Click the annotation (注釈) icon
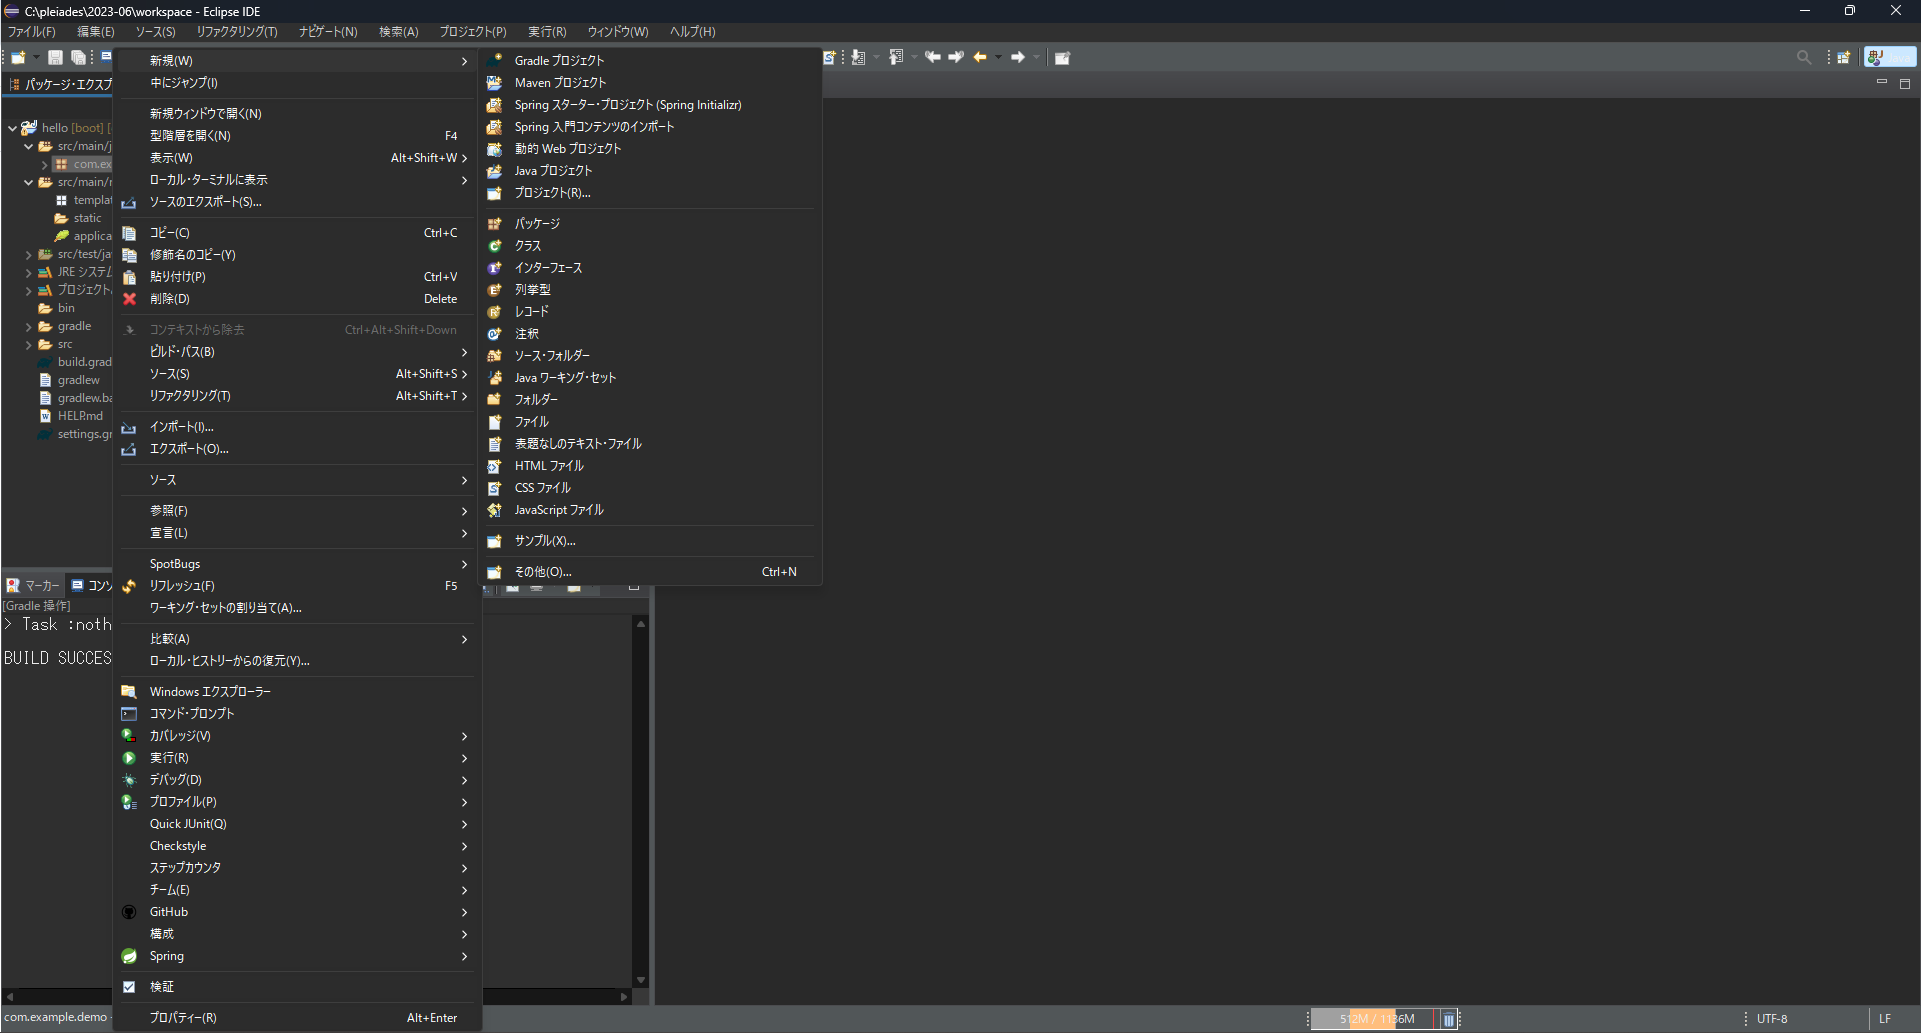The width and height of the screenshot is (1921, 1033). click(494, 334)
